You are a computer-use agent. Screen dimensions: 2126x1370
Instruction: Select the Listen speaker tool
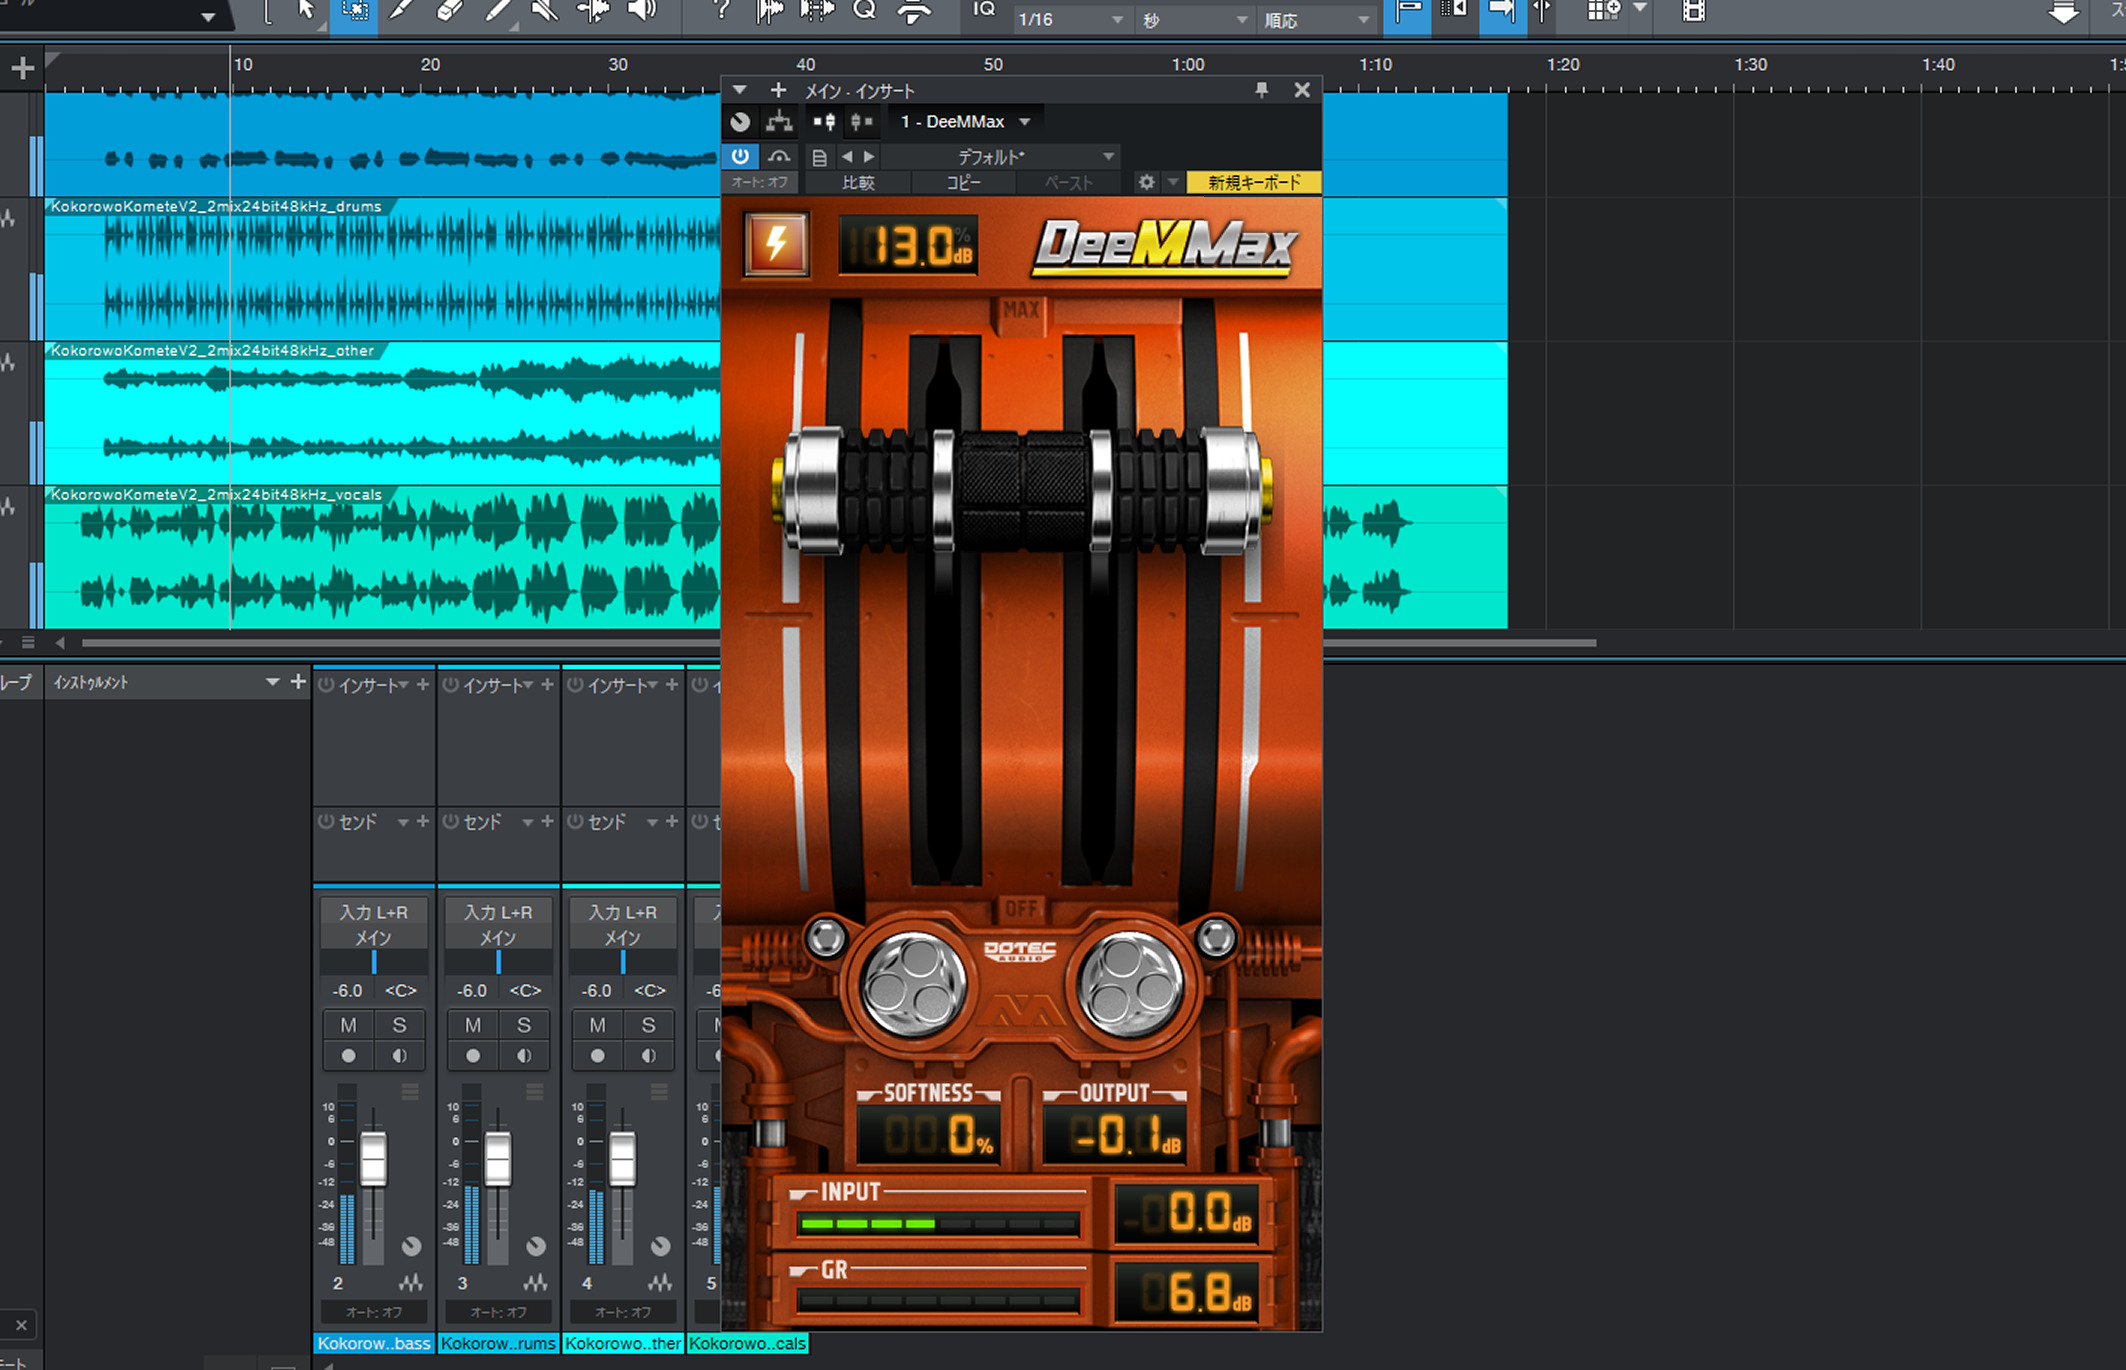[x=642, y=10]
